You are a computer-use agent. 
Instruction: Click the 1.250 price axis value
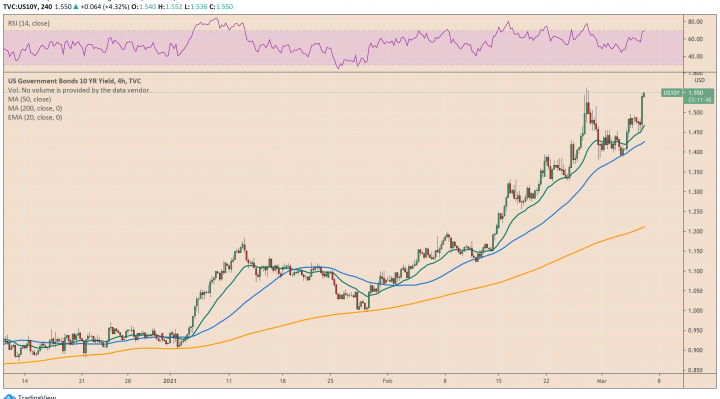tap(695, 212)
